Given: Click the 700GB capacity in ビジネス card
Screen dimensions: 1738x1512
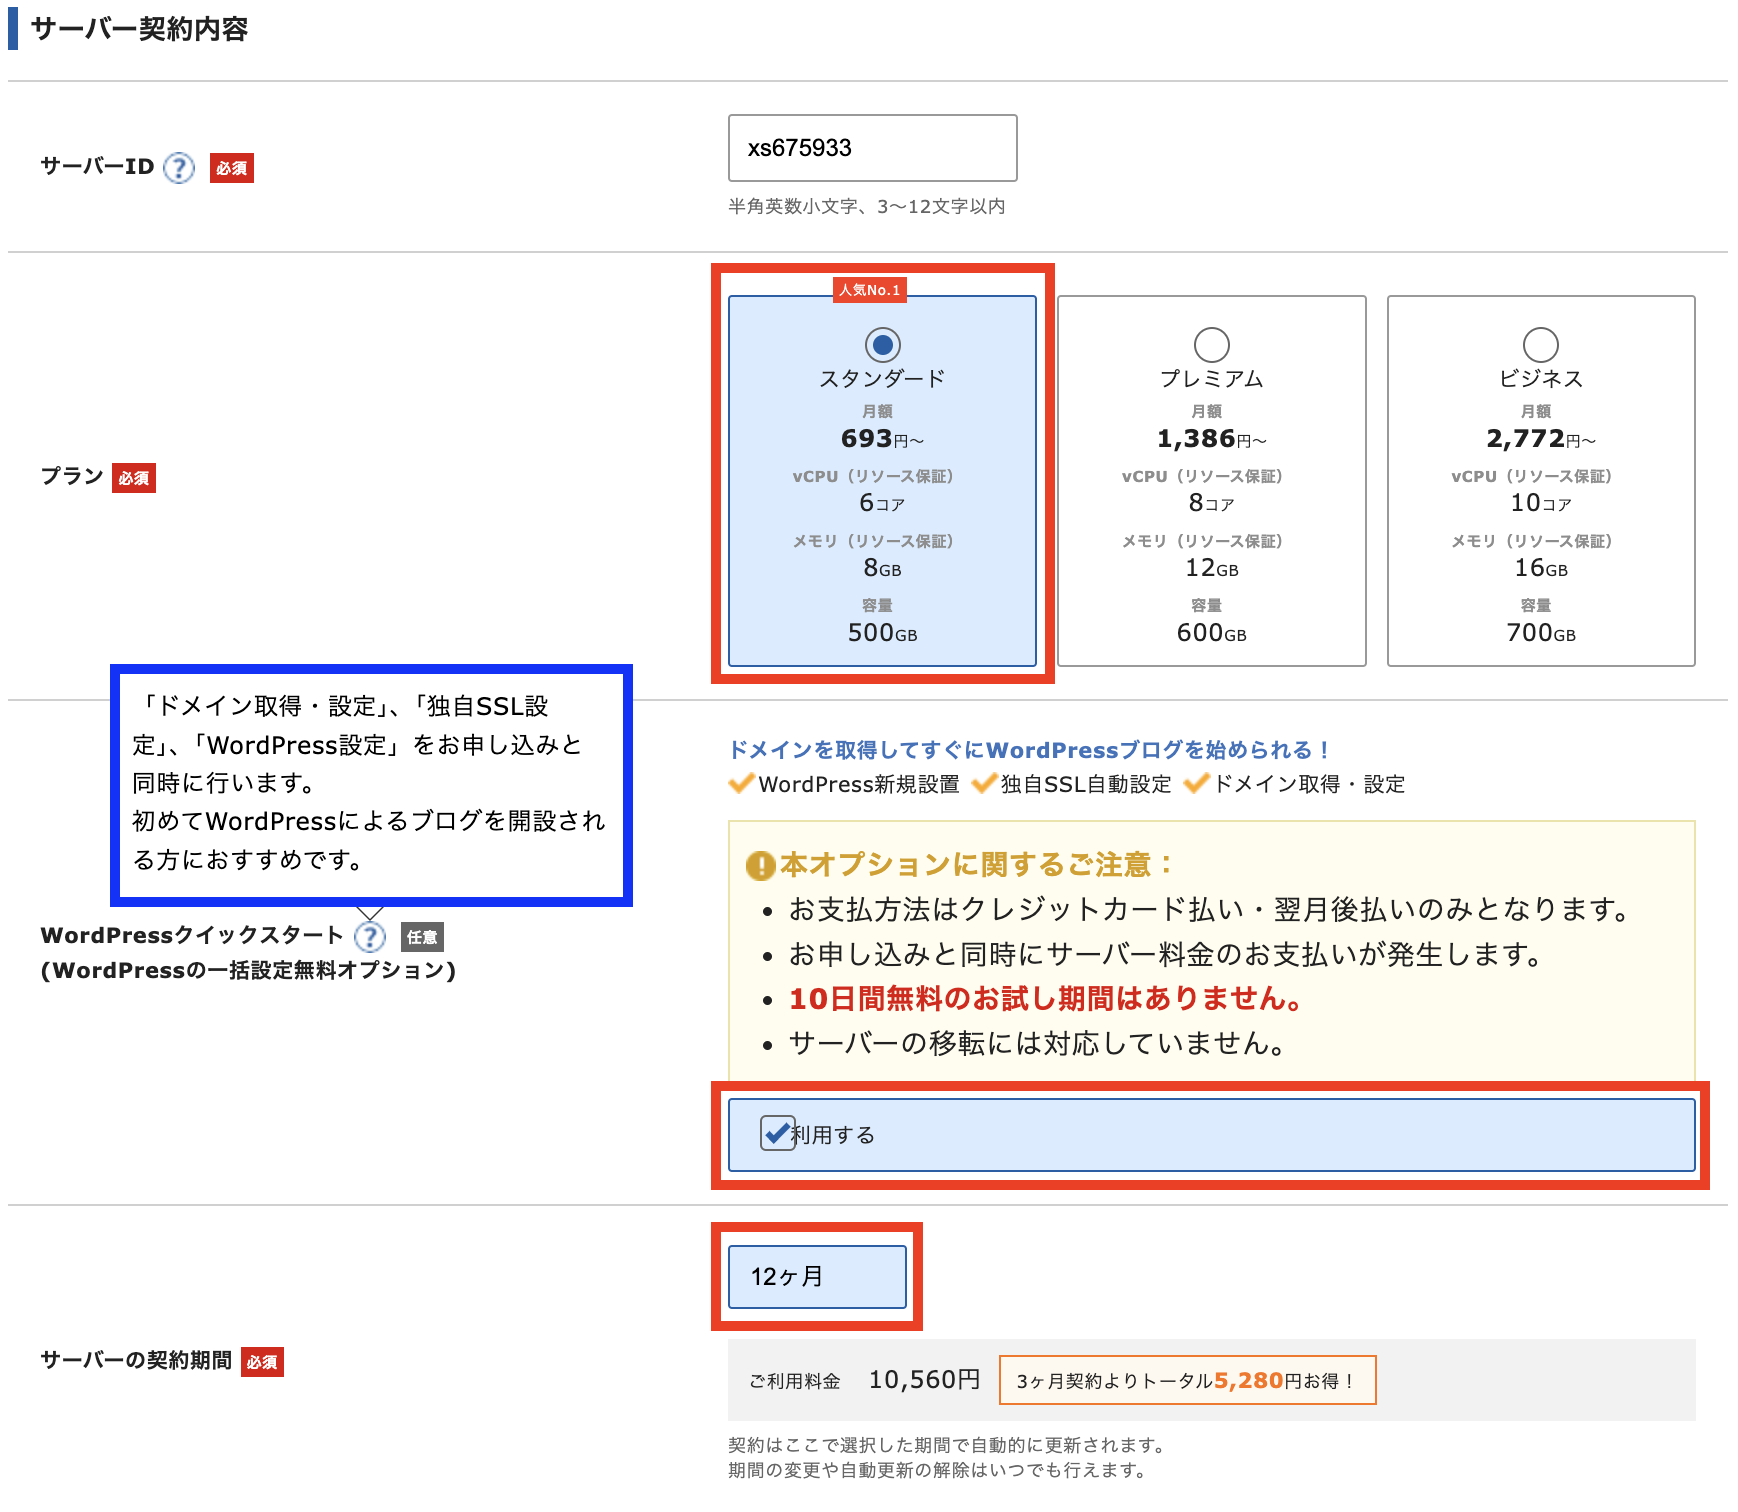Looking at the screenshot, I should [1540, 633].
